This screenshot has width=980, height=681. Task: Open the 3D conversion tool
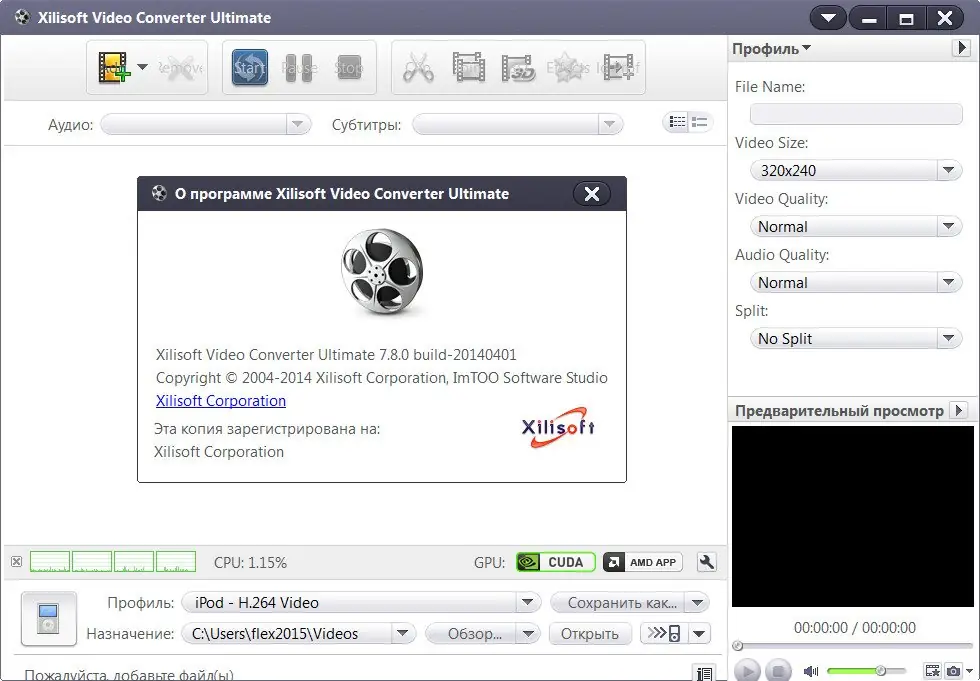[519, 67]
